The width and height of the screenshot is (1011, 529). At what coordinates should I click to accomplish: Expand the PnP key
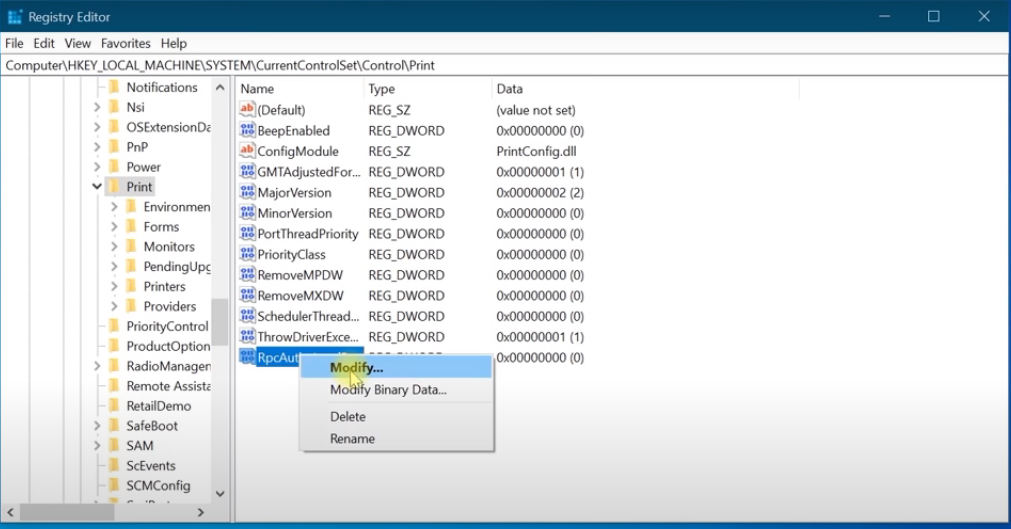pos(97,147)
